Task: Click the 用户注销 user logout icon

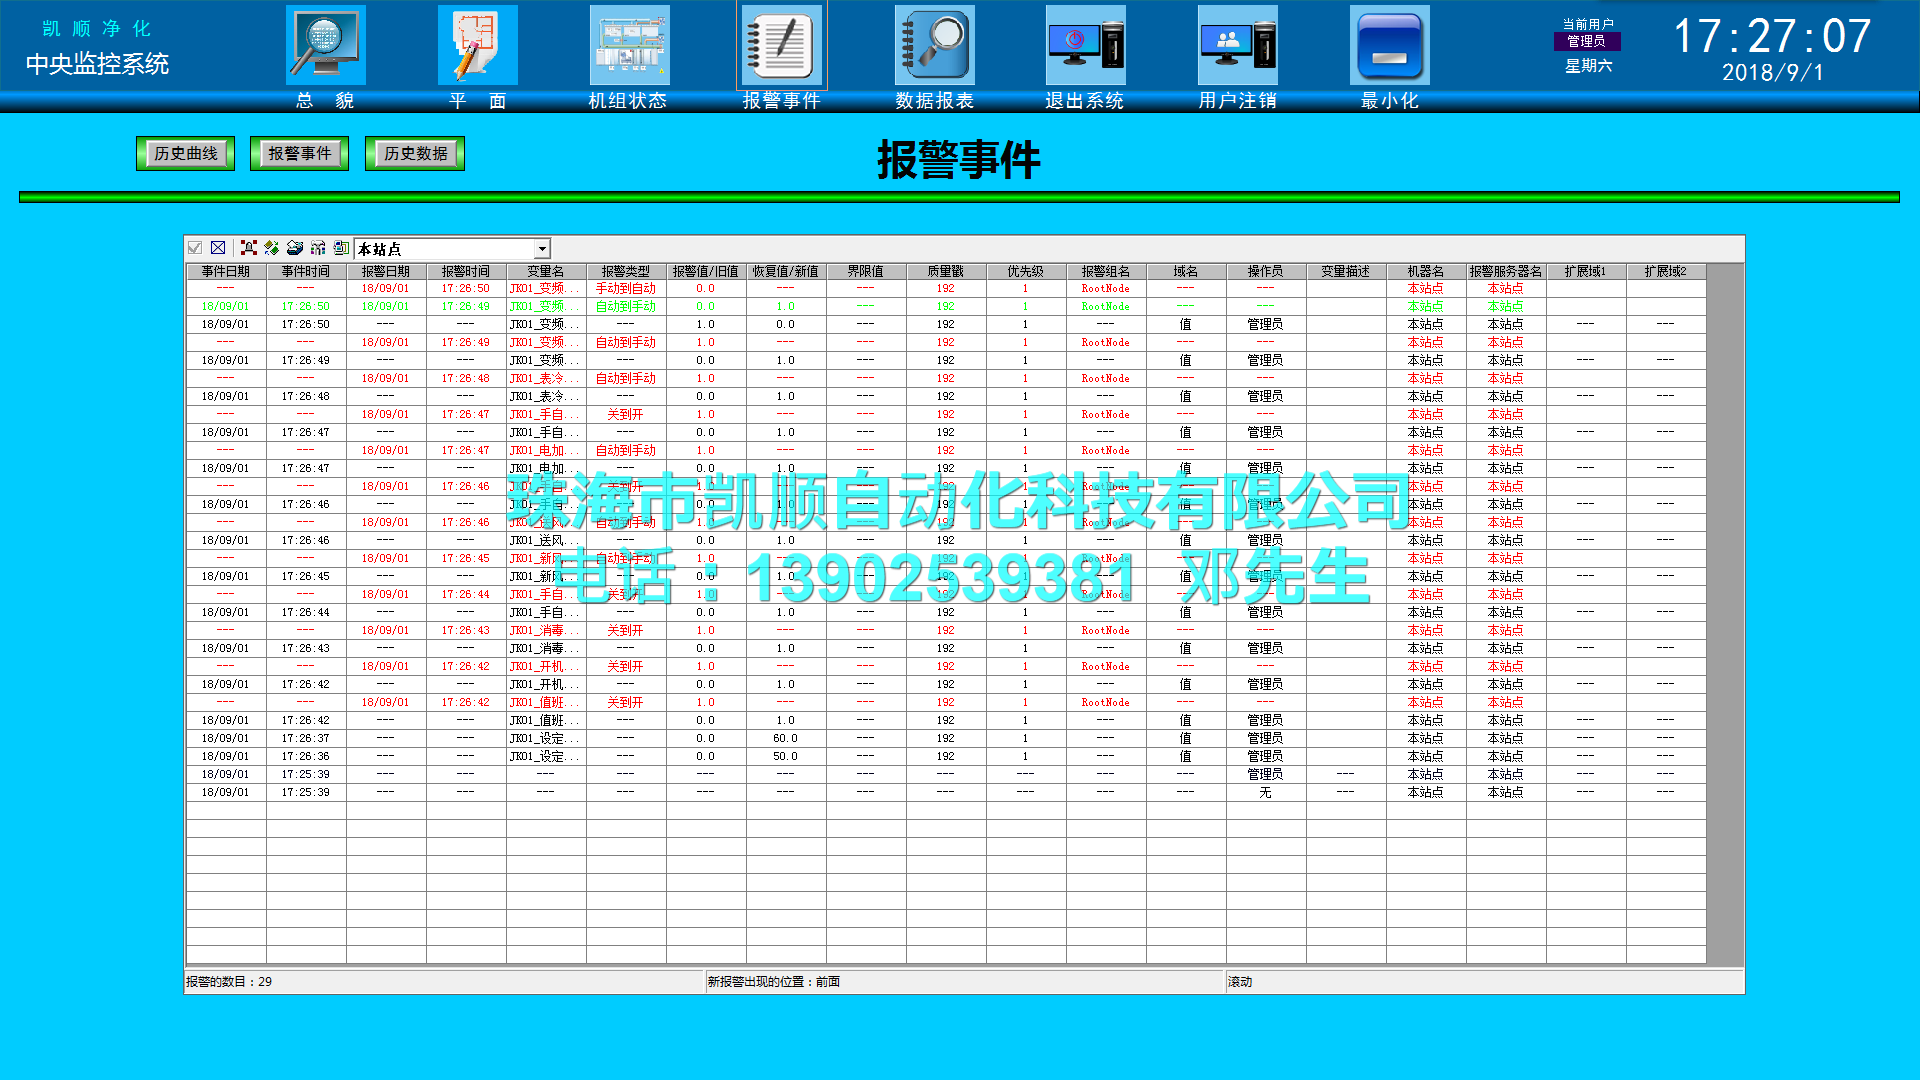Action: point(1238,45)
